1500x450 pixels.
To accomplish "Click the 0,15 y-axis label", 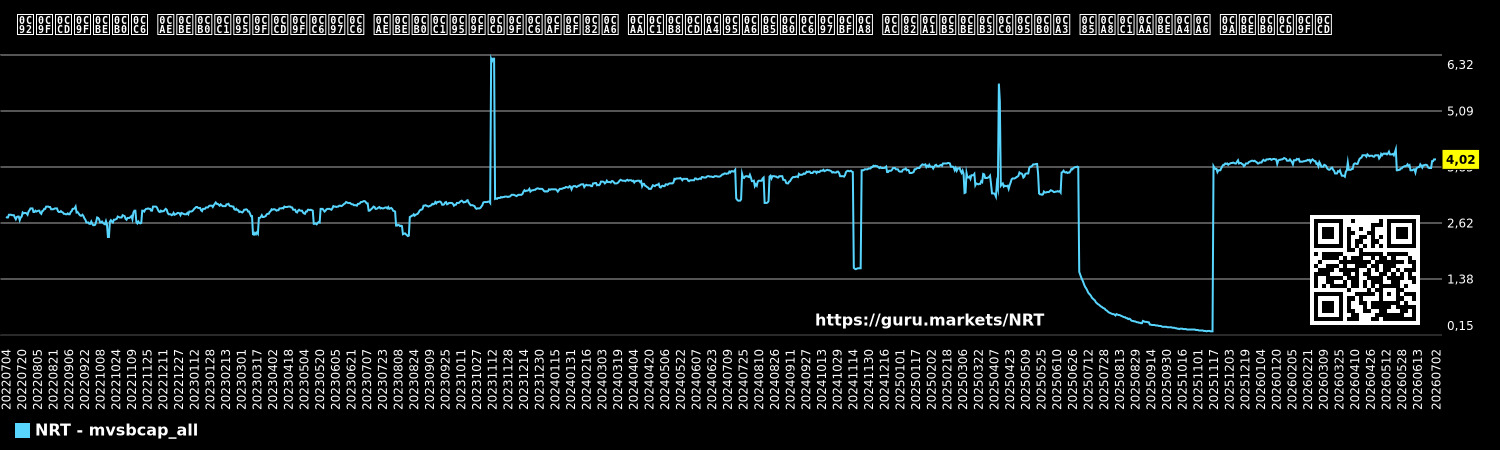I will (1460, 326).
